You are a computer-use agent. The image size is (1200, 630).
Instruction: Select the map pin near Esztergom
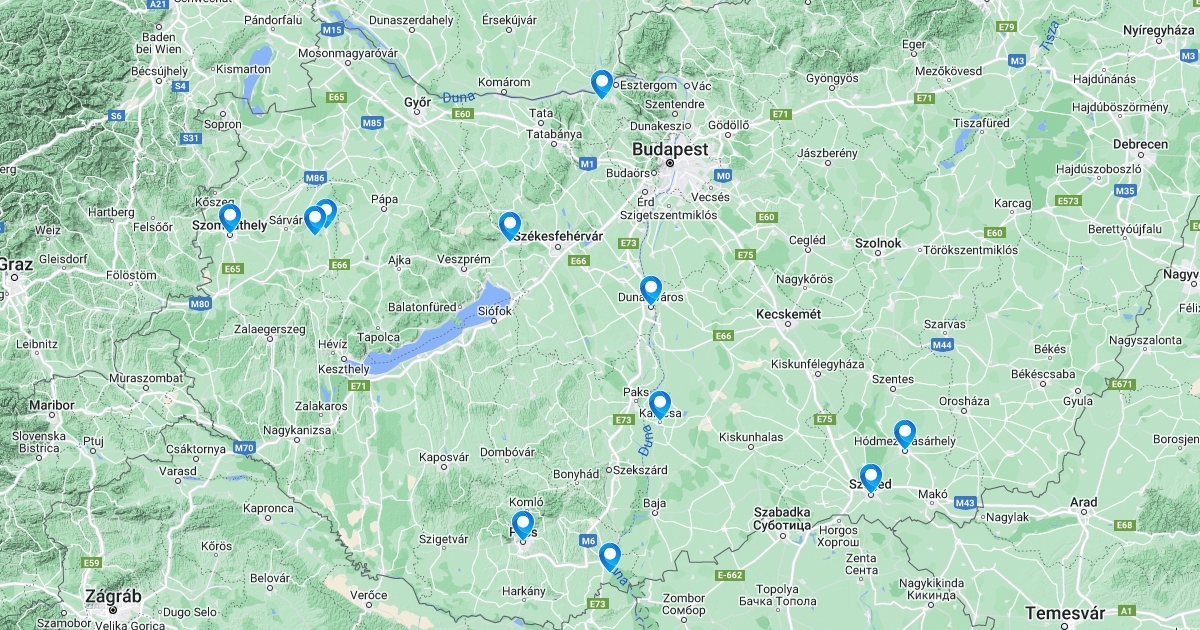pyautogui.click(x=601, y=83)
